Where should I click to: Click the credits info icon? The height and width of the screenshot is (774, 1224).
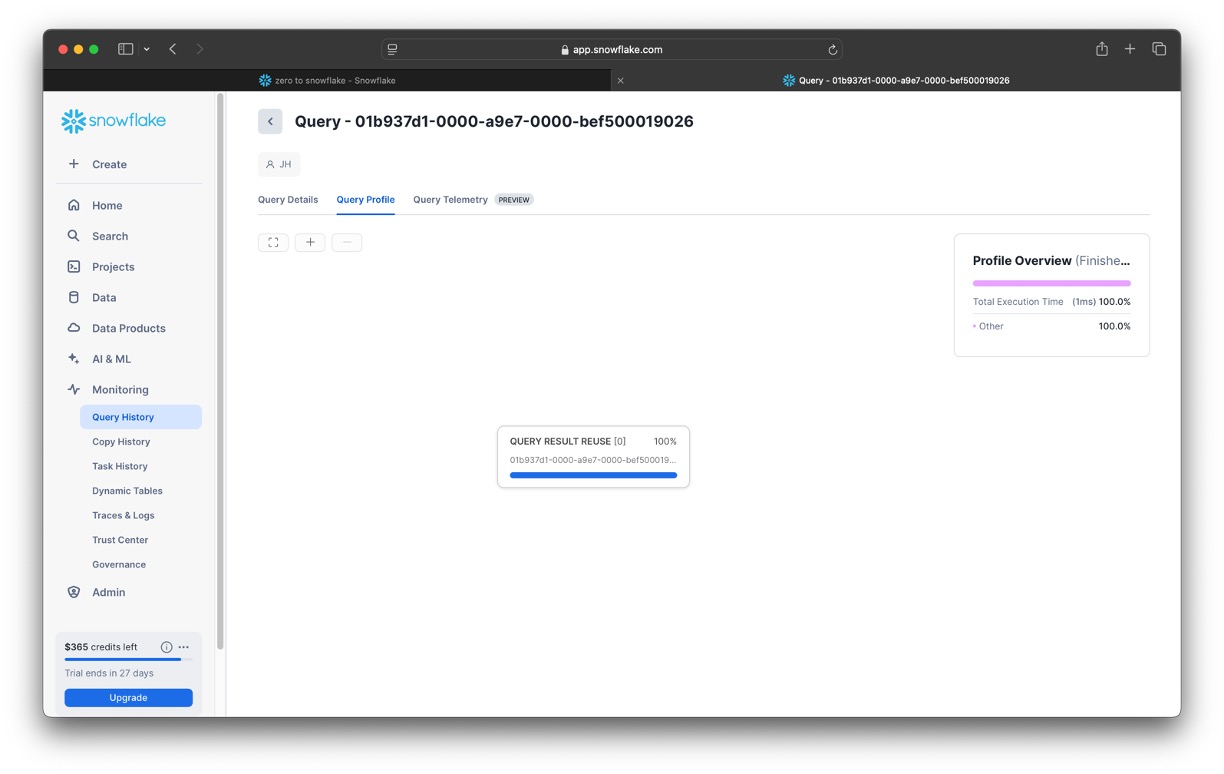(166, 647)
